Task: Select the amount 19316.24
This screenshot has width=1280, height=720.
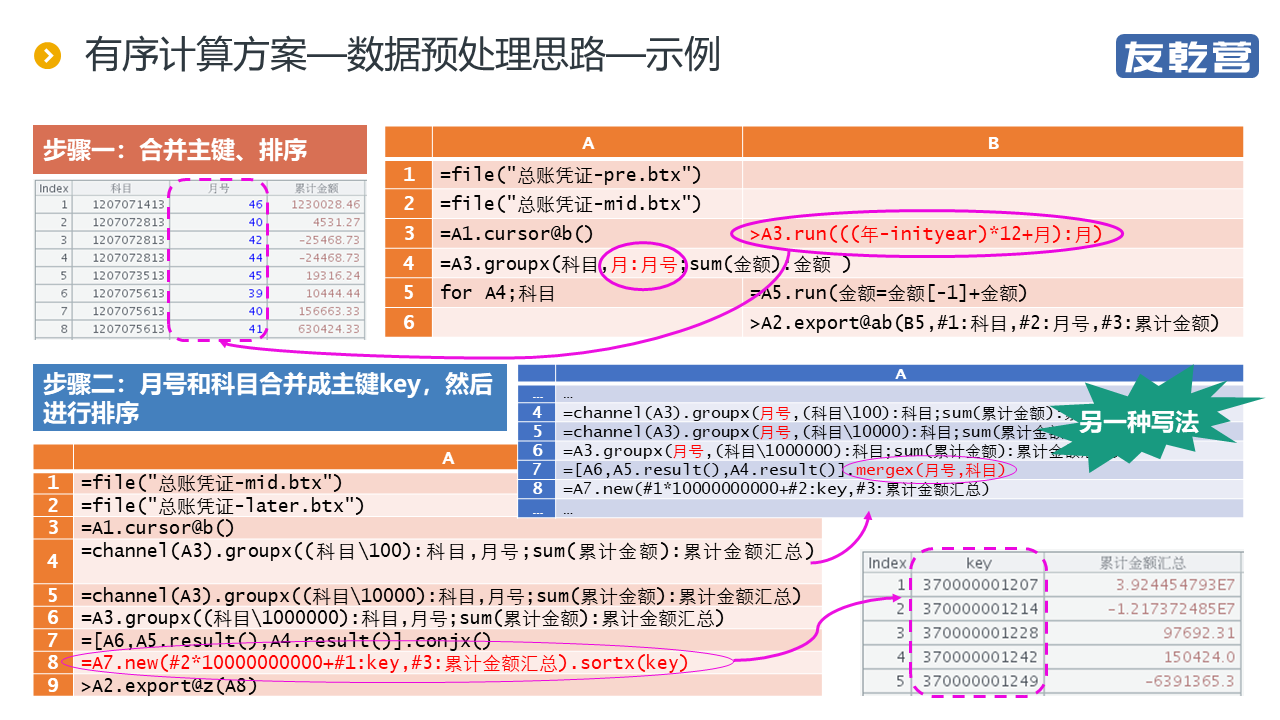Action: [333, 275]
